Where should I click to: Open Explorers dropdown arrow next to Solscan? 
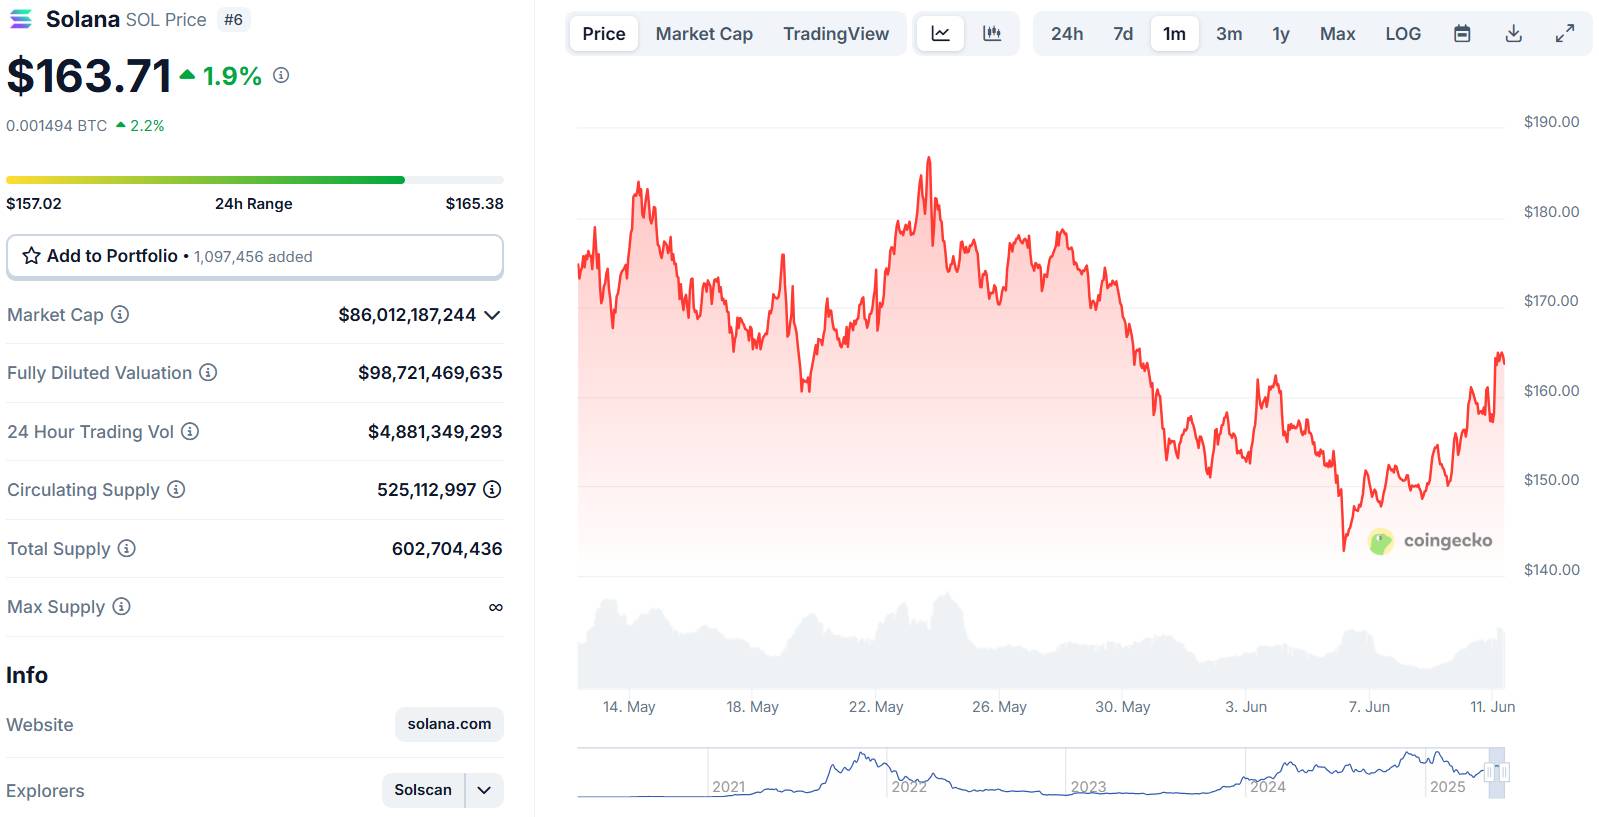(484, 790)
